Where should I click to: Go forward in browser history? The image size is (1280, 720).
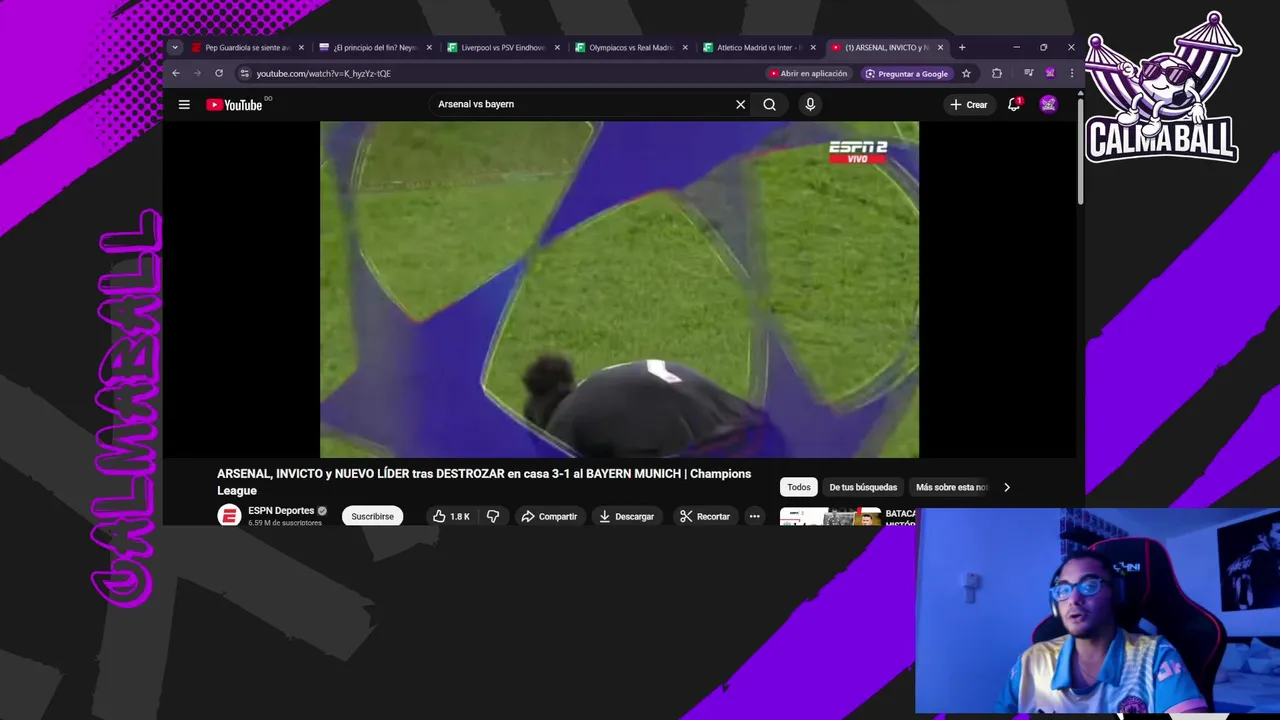197,73
